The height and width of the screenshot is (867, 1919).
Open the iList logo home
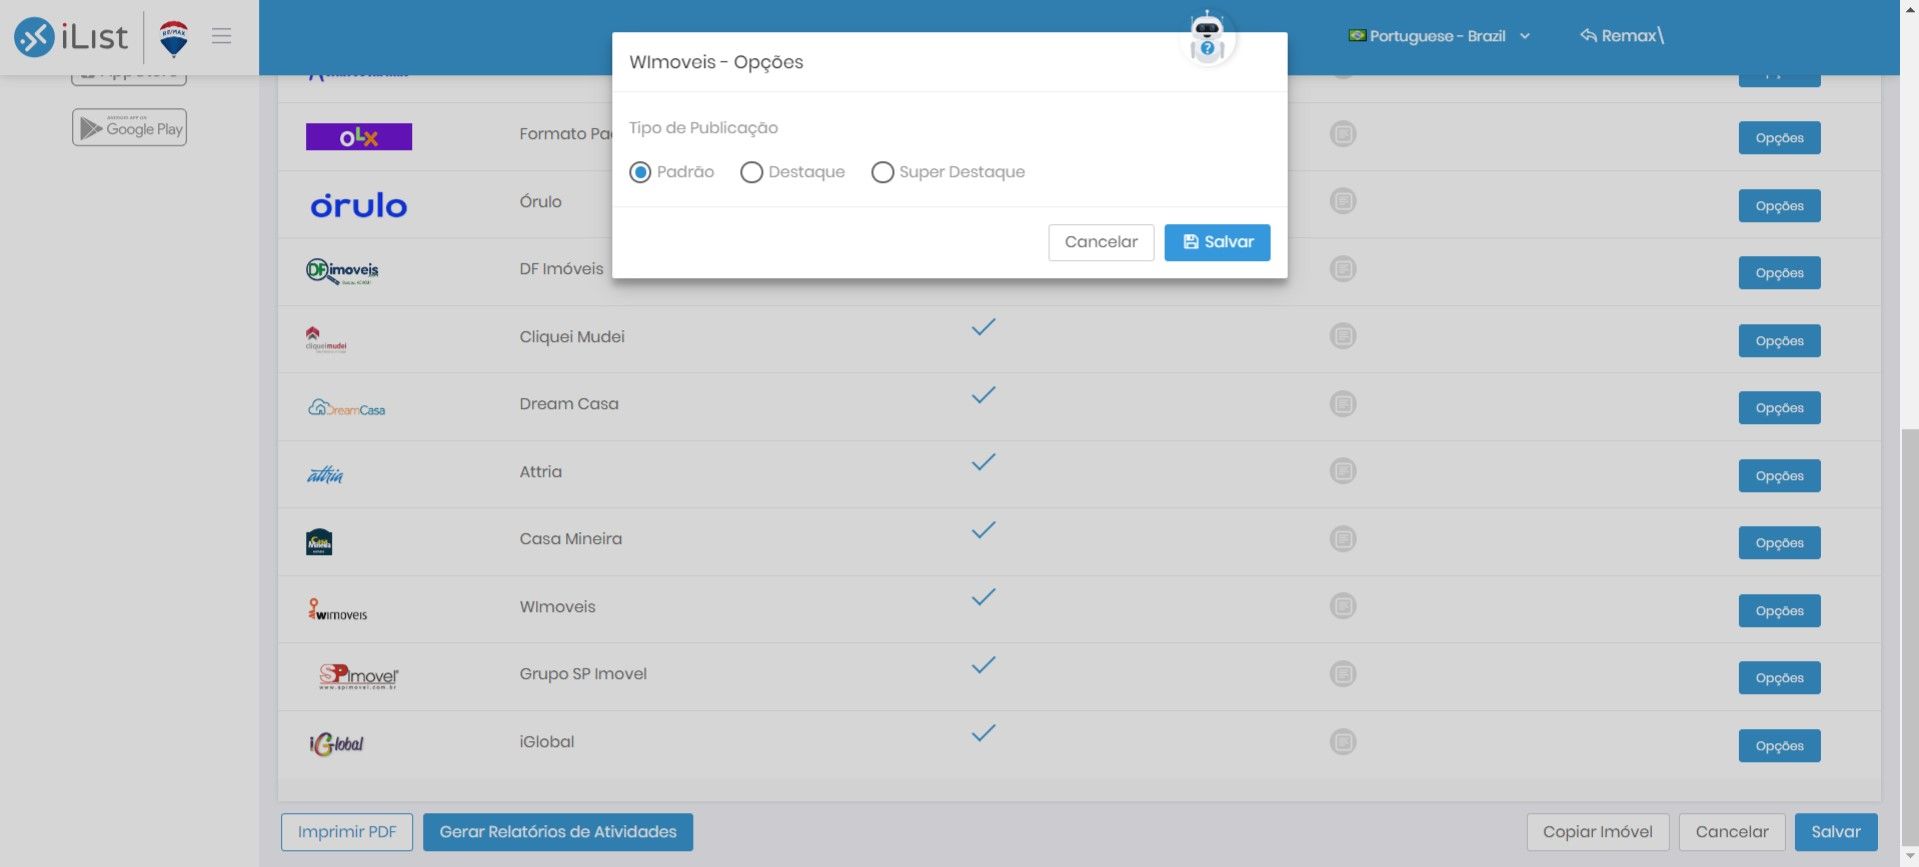click(71, 37)
